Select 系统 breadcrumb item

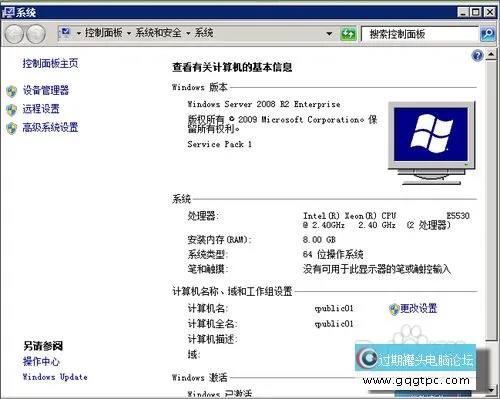[204, 33]
